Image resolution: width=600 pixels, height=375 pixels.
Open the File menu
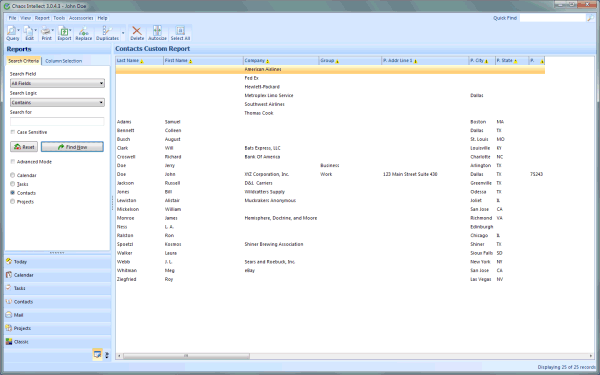point(13,18)
